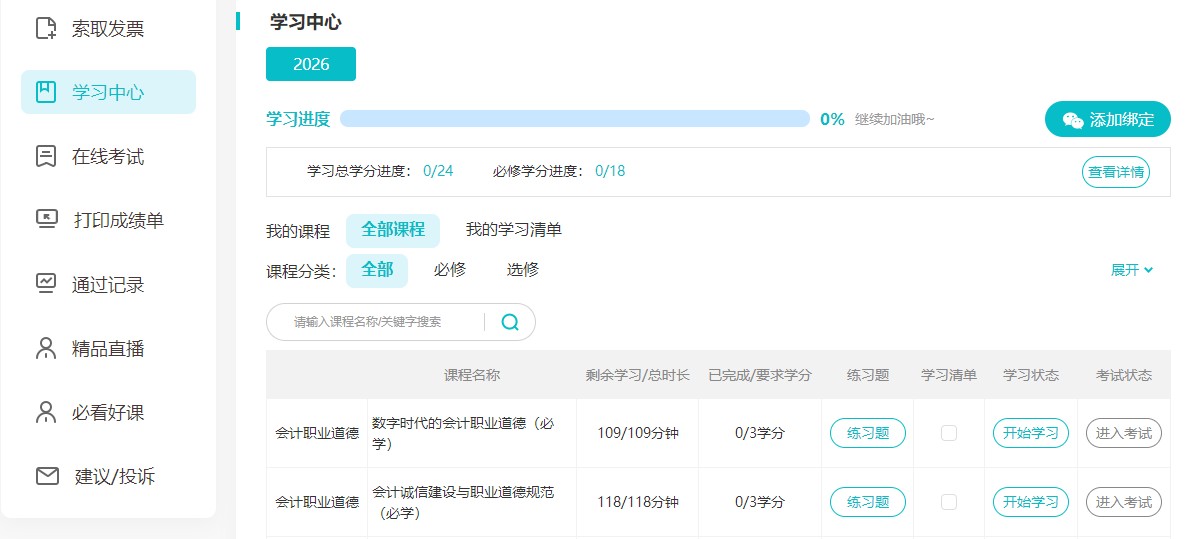Switch to 我的学习清单 tab
1196x539 pixels.
(514, 229)
